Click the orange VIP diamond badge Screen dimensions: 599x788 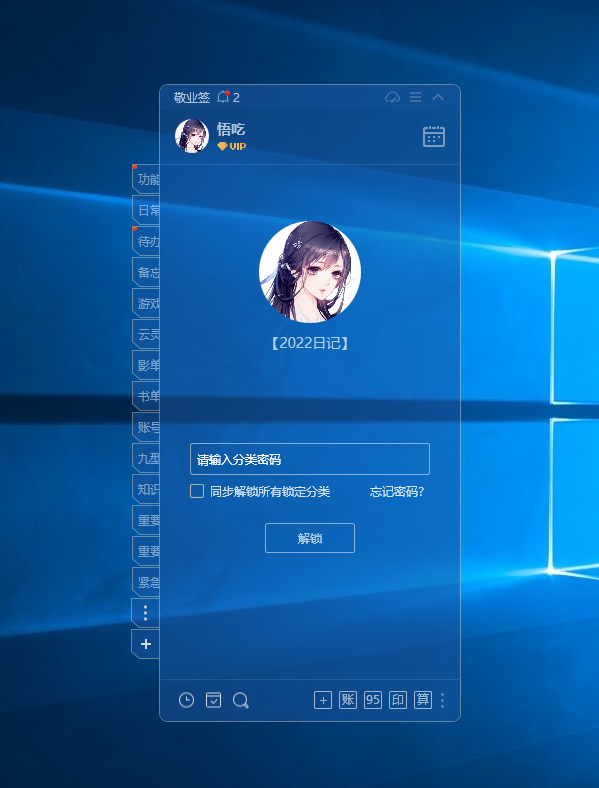pyautogui.click(x=232, y=146)
